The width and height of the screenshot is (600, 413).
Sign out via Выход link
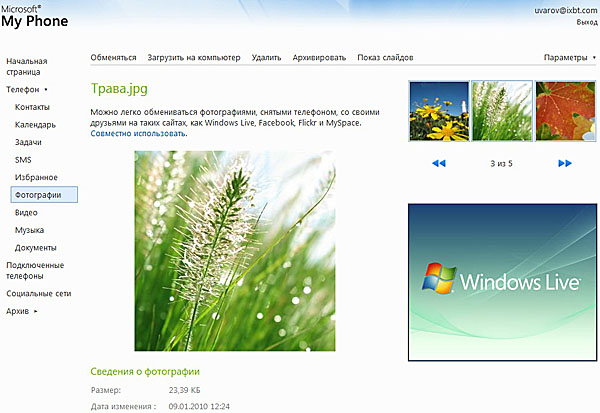[587, 22]
